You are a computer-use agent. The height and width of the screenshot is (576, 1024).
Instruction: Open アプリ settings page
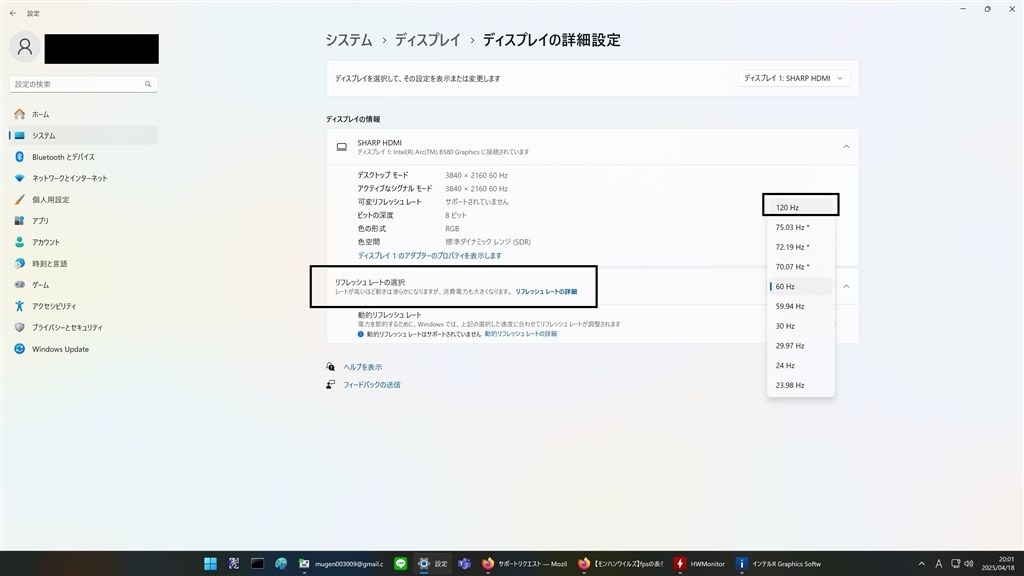click(x=84, y=221)
